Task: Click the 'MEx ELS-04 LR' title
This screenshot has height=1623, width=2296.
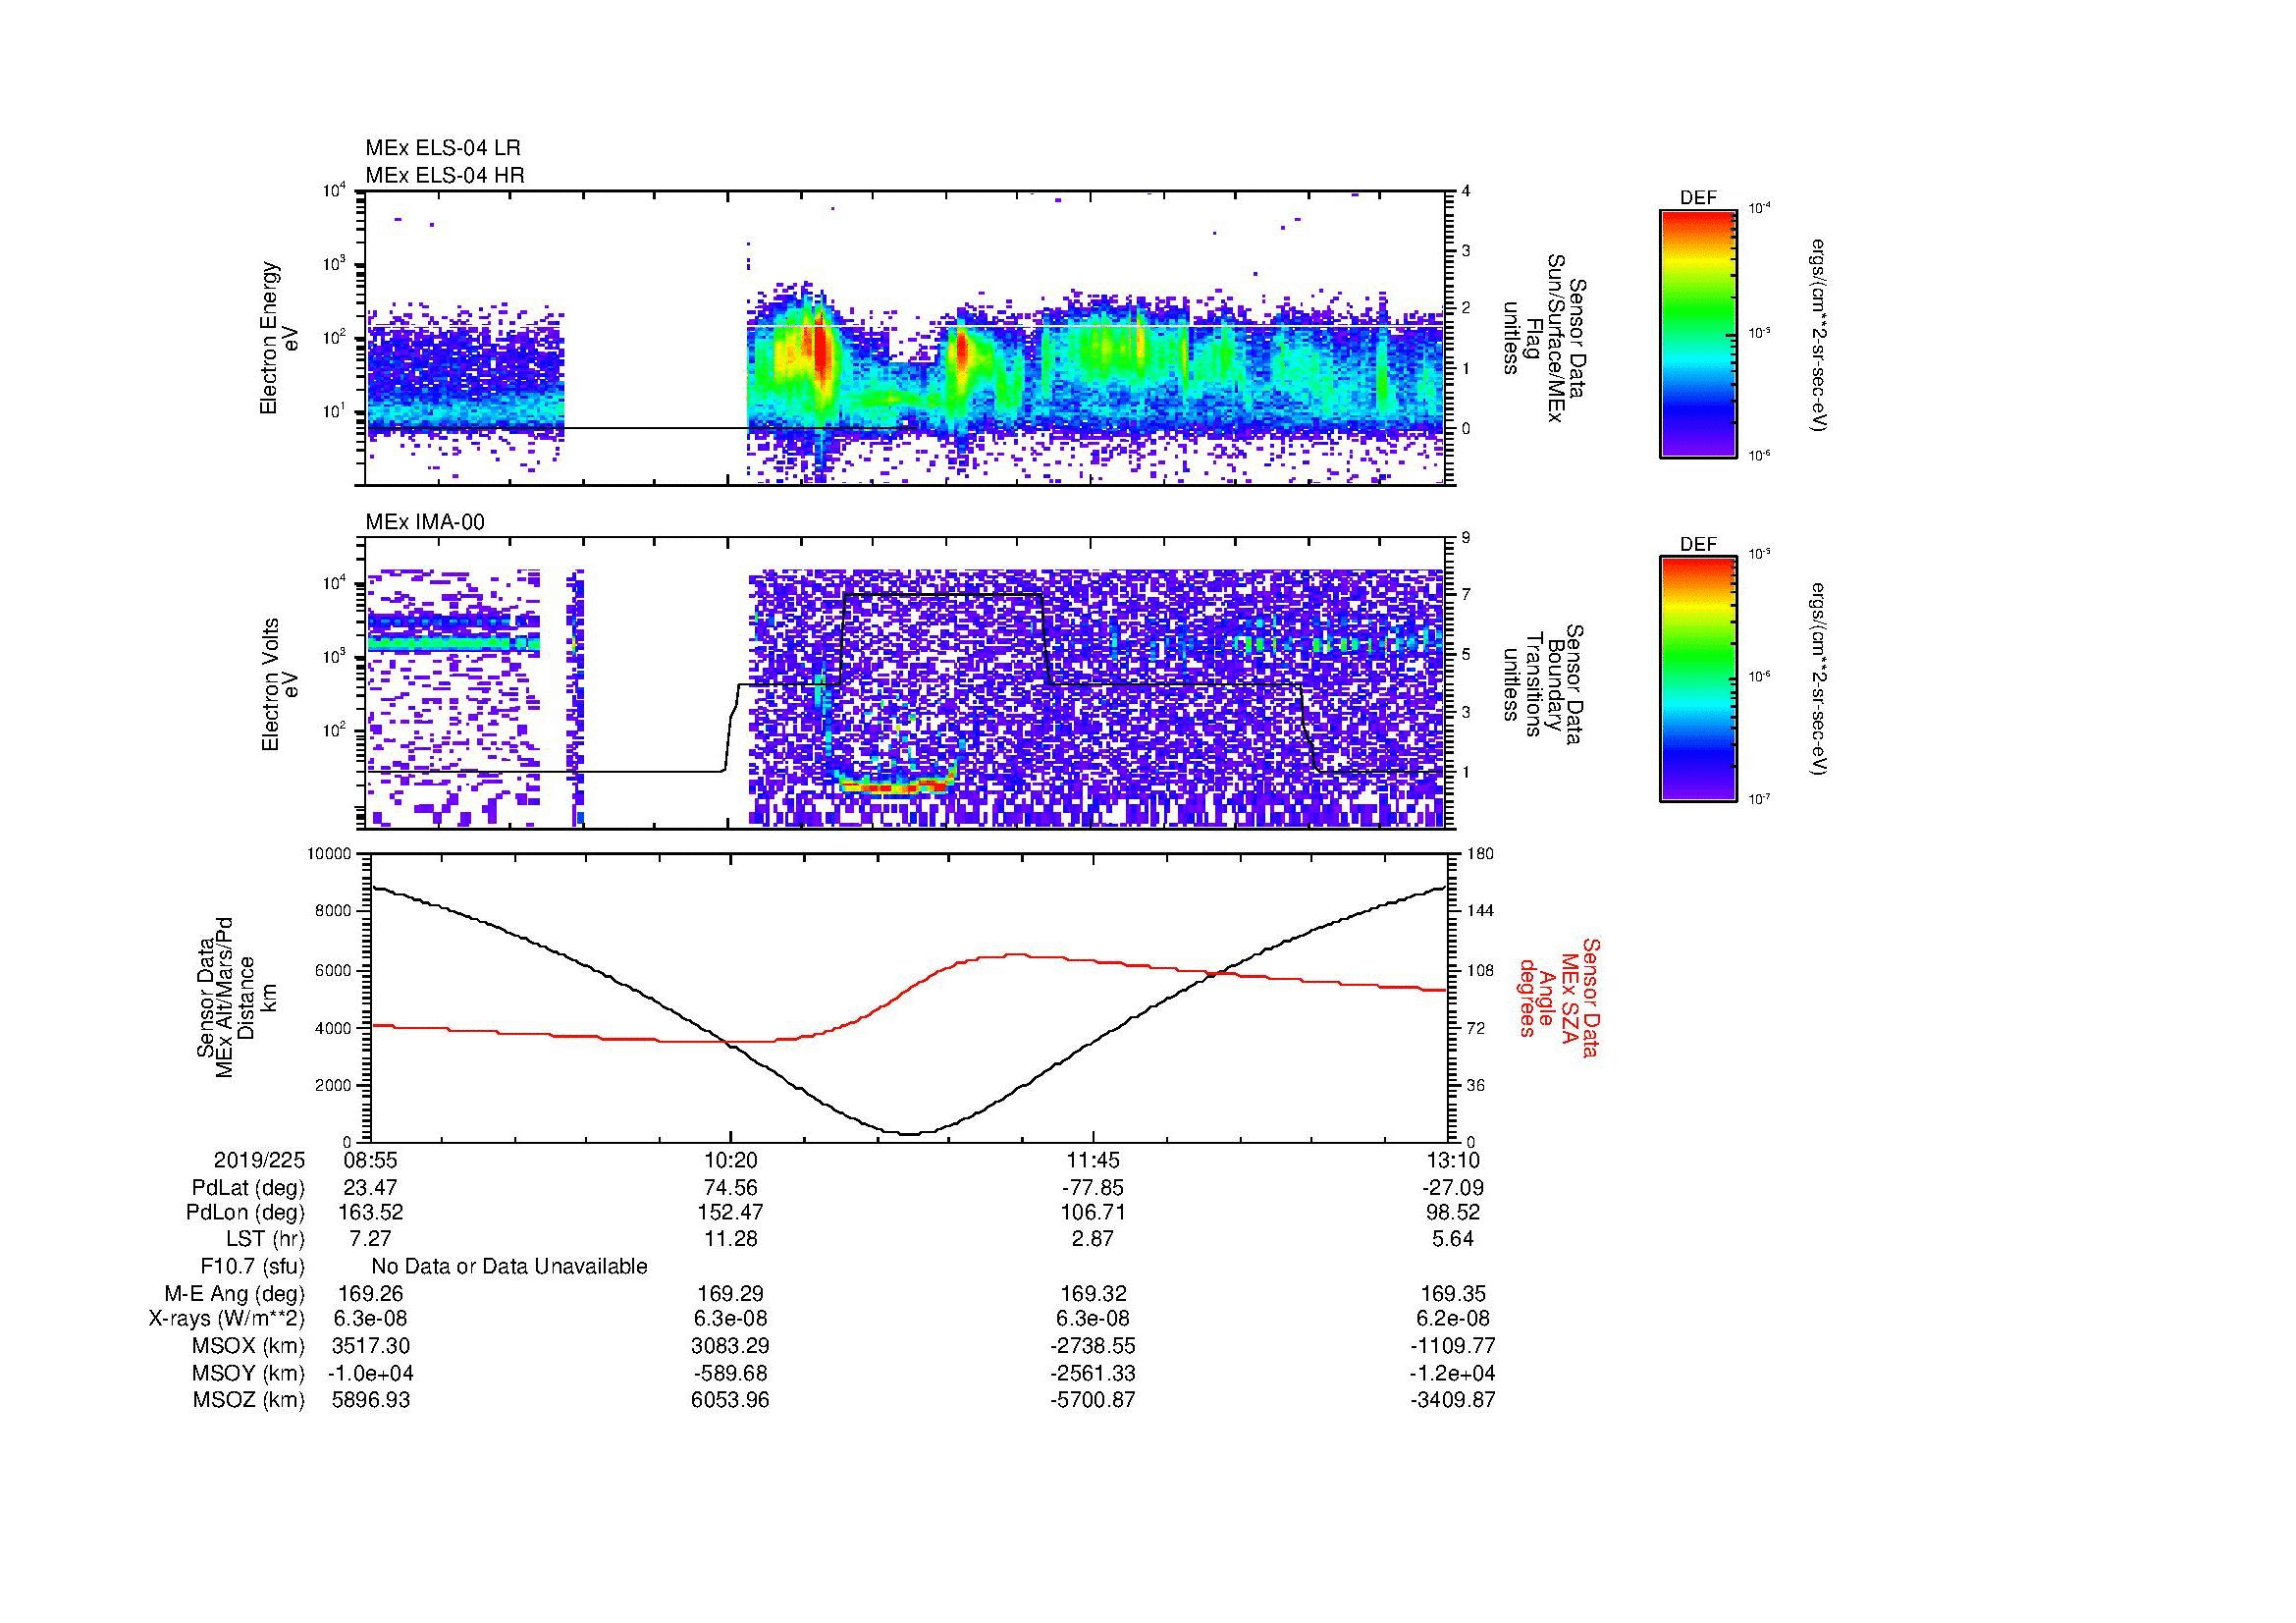Action: (443, 148)
